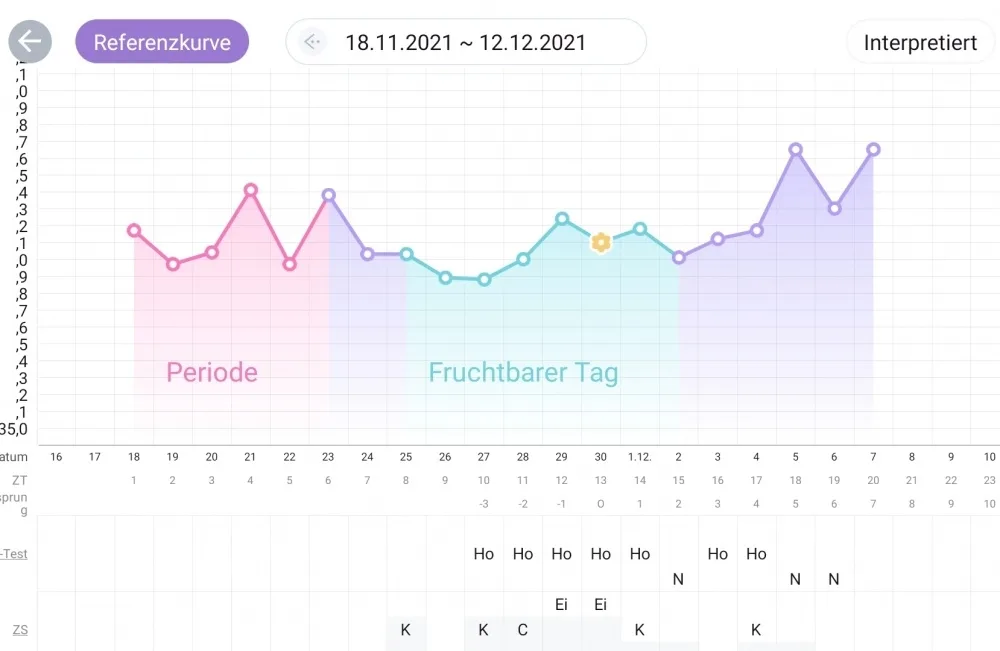1000x651 pixels.
Task: Click the data point on 29 November
Action: pos(562,219)
